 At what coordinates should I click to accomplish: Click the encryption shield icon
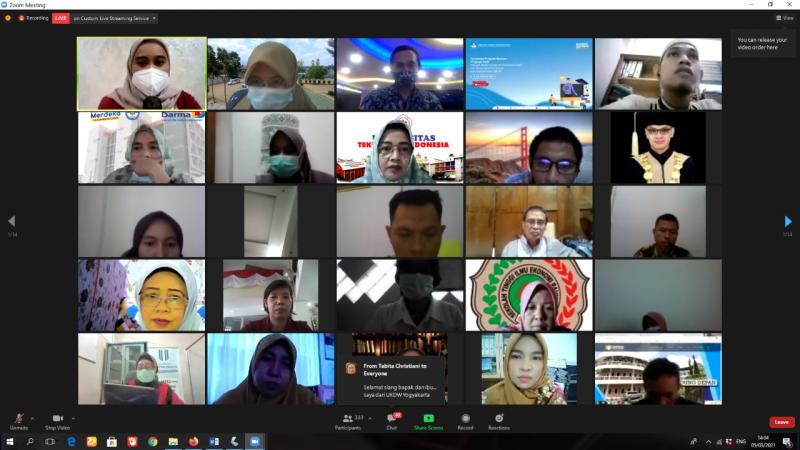tap(8, 18)
